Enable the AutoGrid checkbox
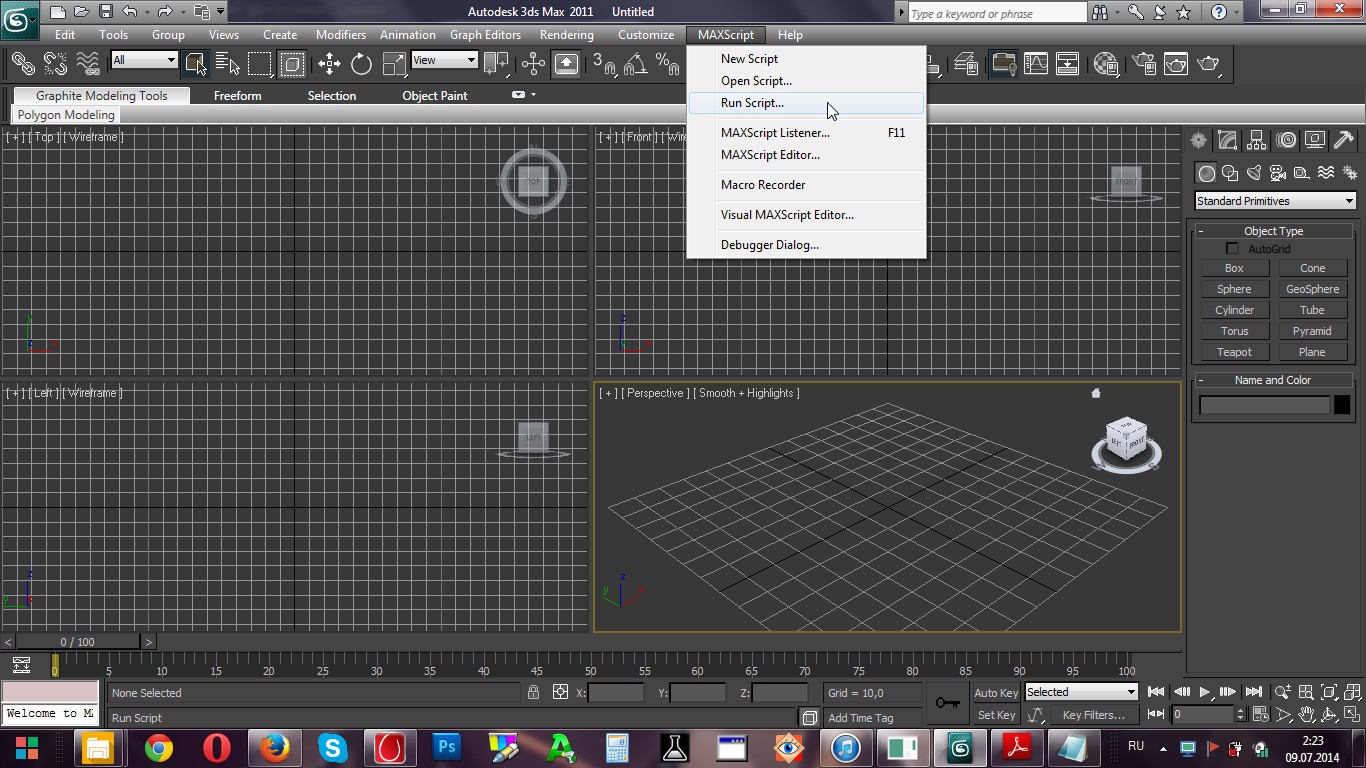This screenshot has width=1366, height=768. (x=1232, y=249)
